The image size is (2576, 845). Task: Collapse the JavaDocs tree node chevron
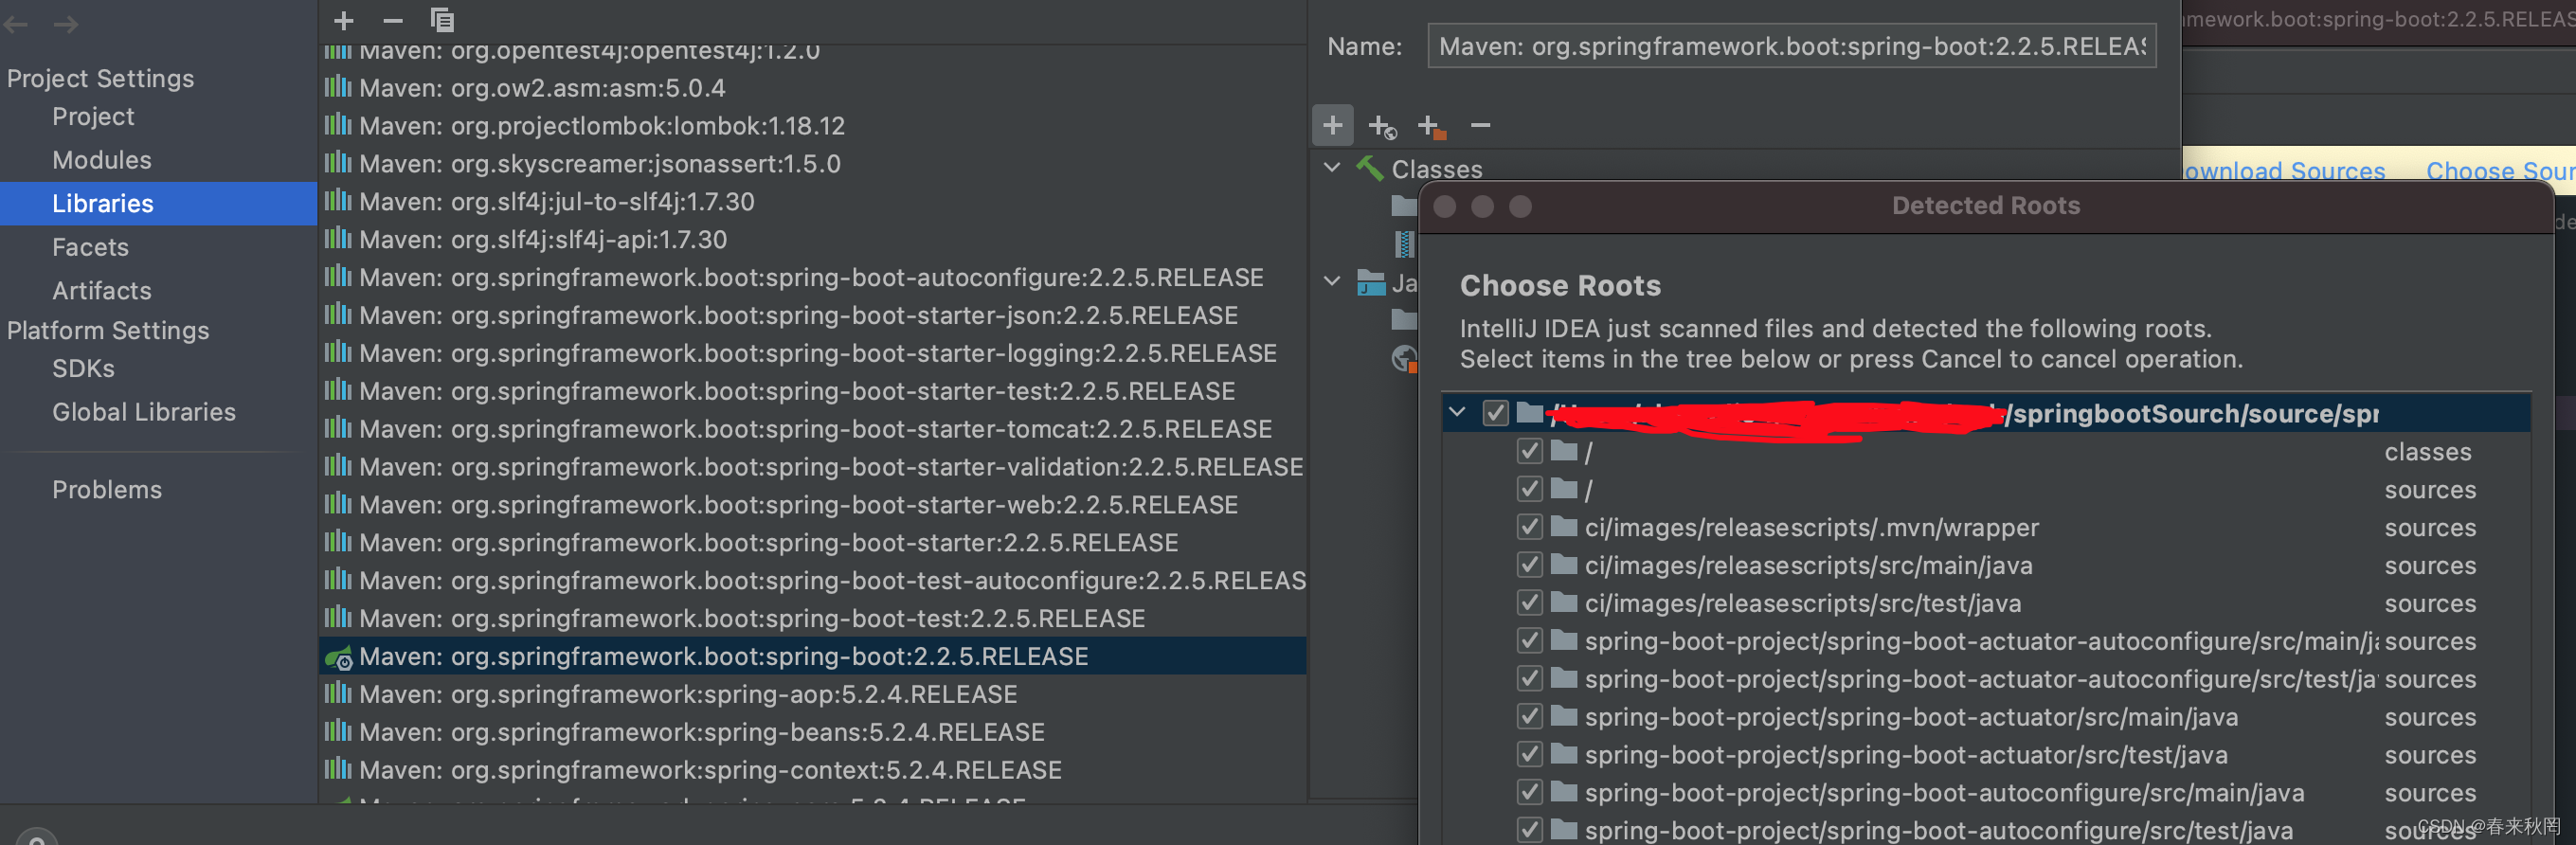click(x=1332, y=282)
